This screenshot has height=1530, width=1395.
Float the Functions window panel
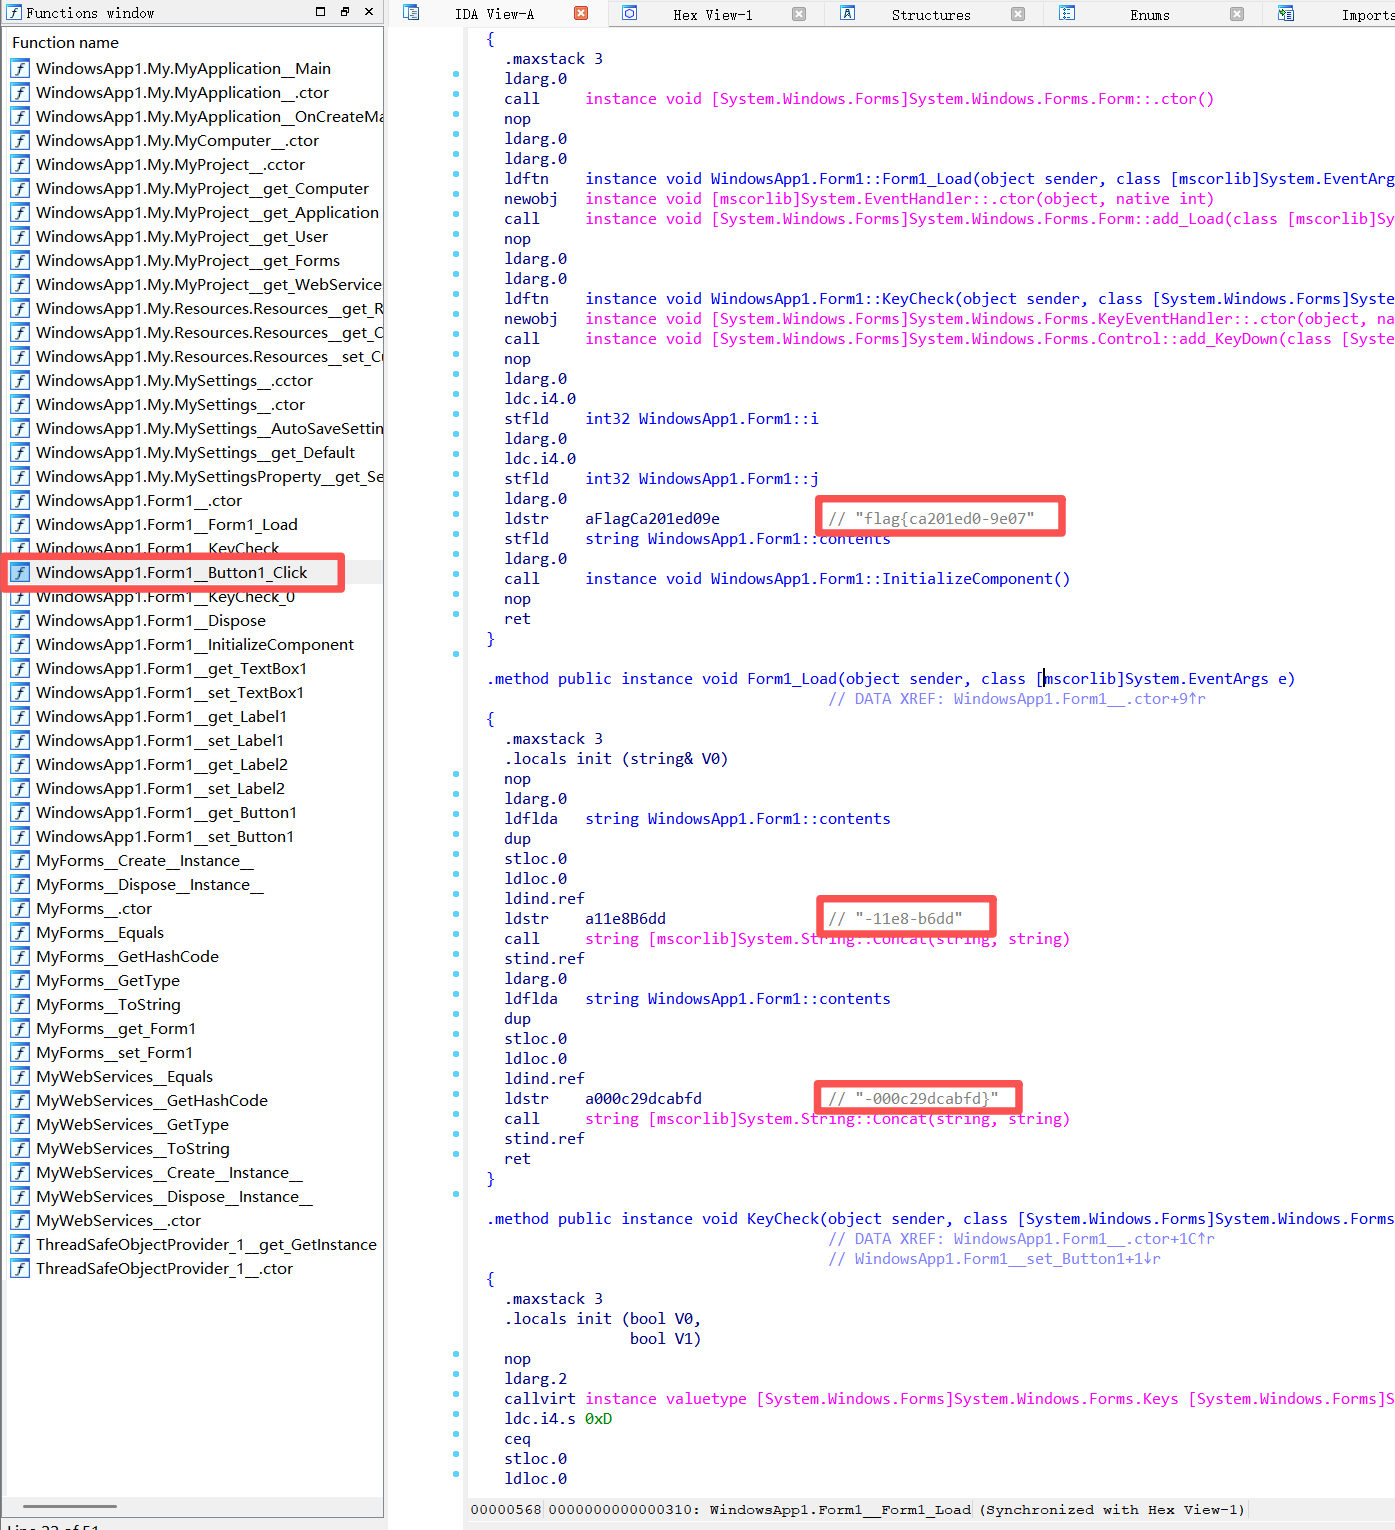click(x=344, y=12)
